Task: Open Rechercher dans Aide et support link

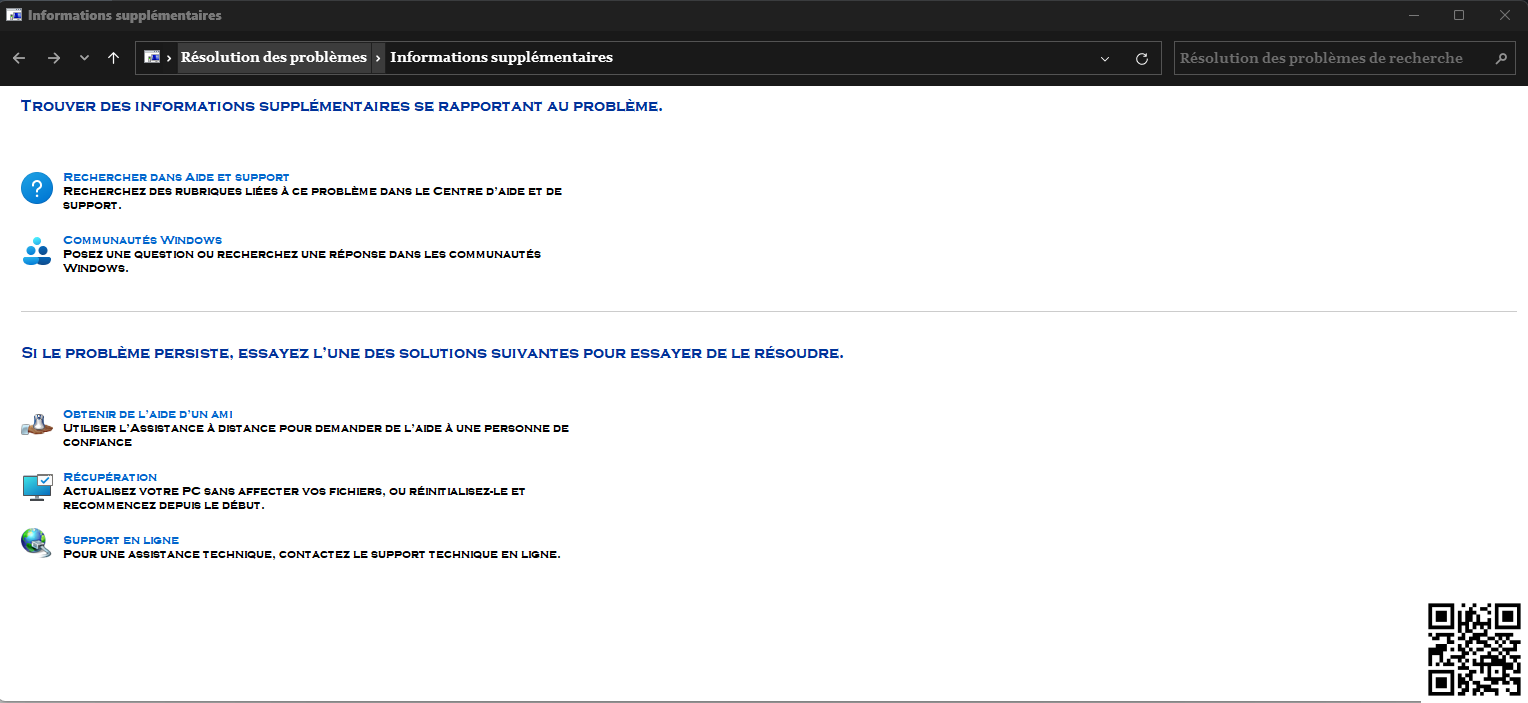Action: coord(176,177)
